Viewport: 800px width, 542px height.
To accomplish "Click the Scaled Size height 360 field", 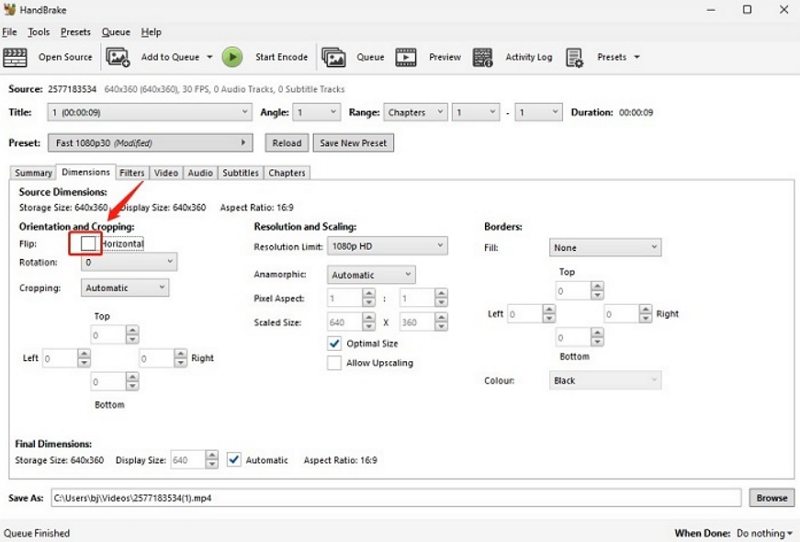I will (417, 323).
